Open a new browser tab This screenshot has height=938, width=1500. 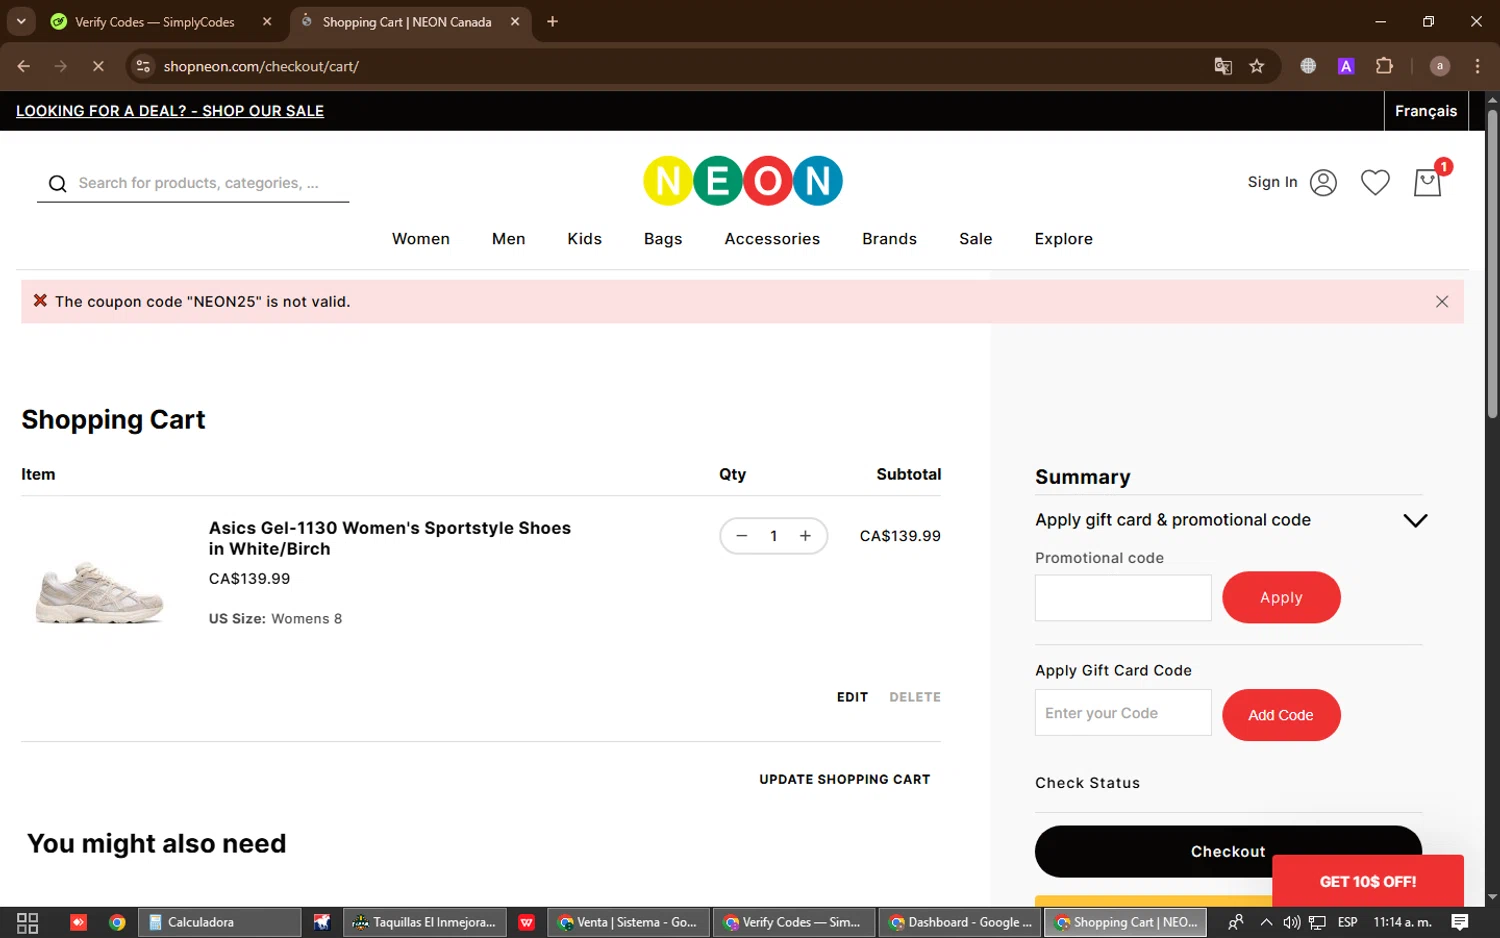pos(552,21)
